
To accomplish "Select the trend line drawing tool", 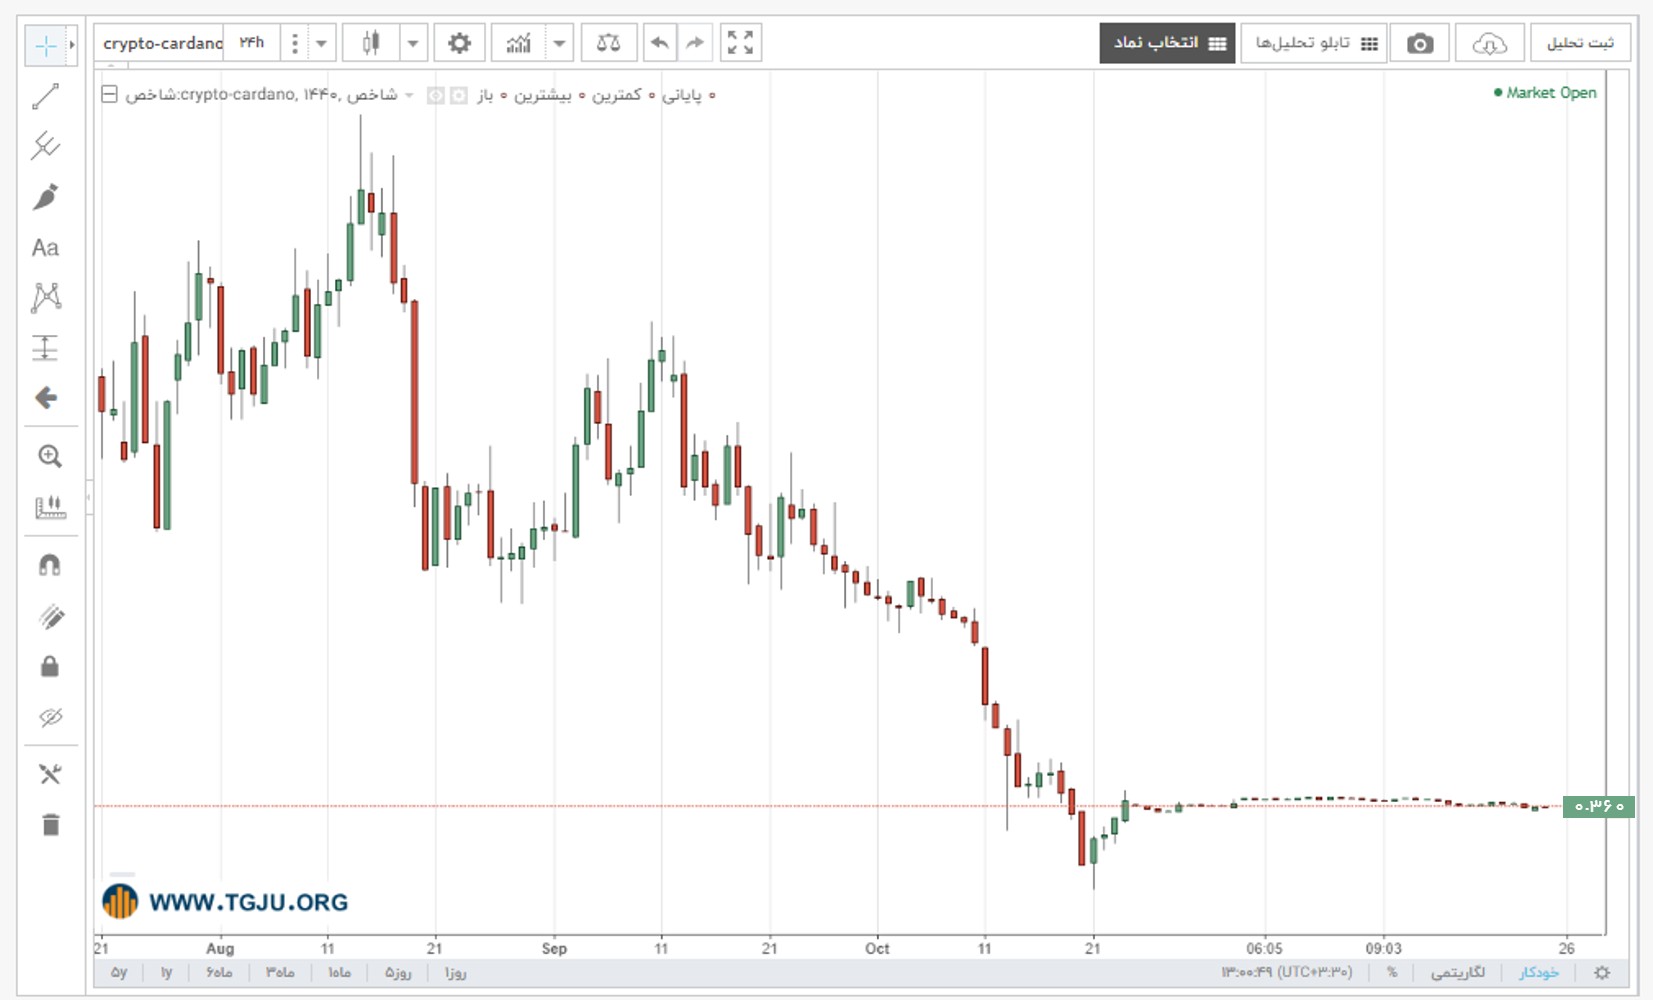I will pyautogui.click(x=46, y=96).
